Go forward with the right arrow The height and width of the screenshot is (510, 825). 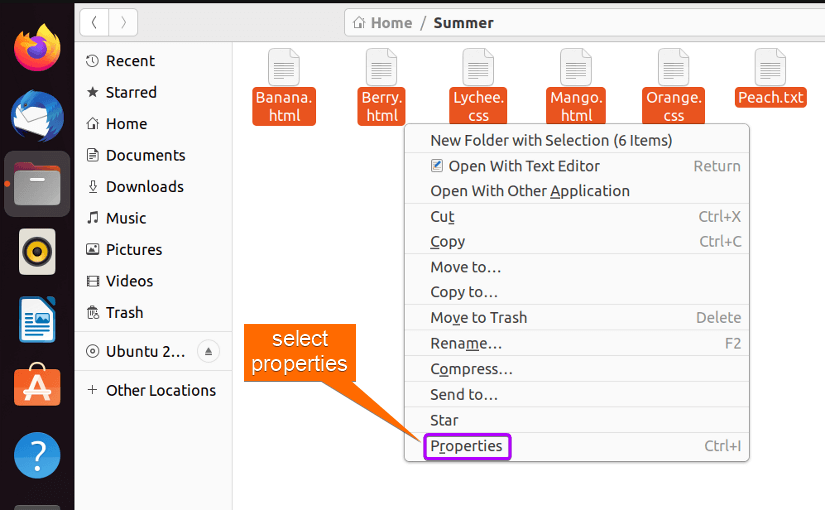(x=123, y=23)
